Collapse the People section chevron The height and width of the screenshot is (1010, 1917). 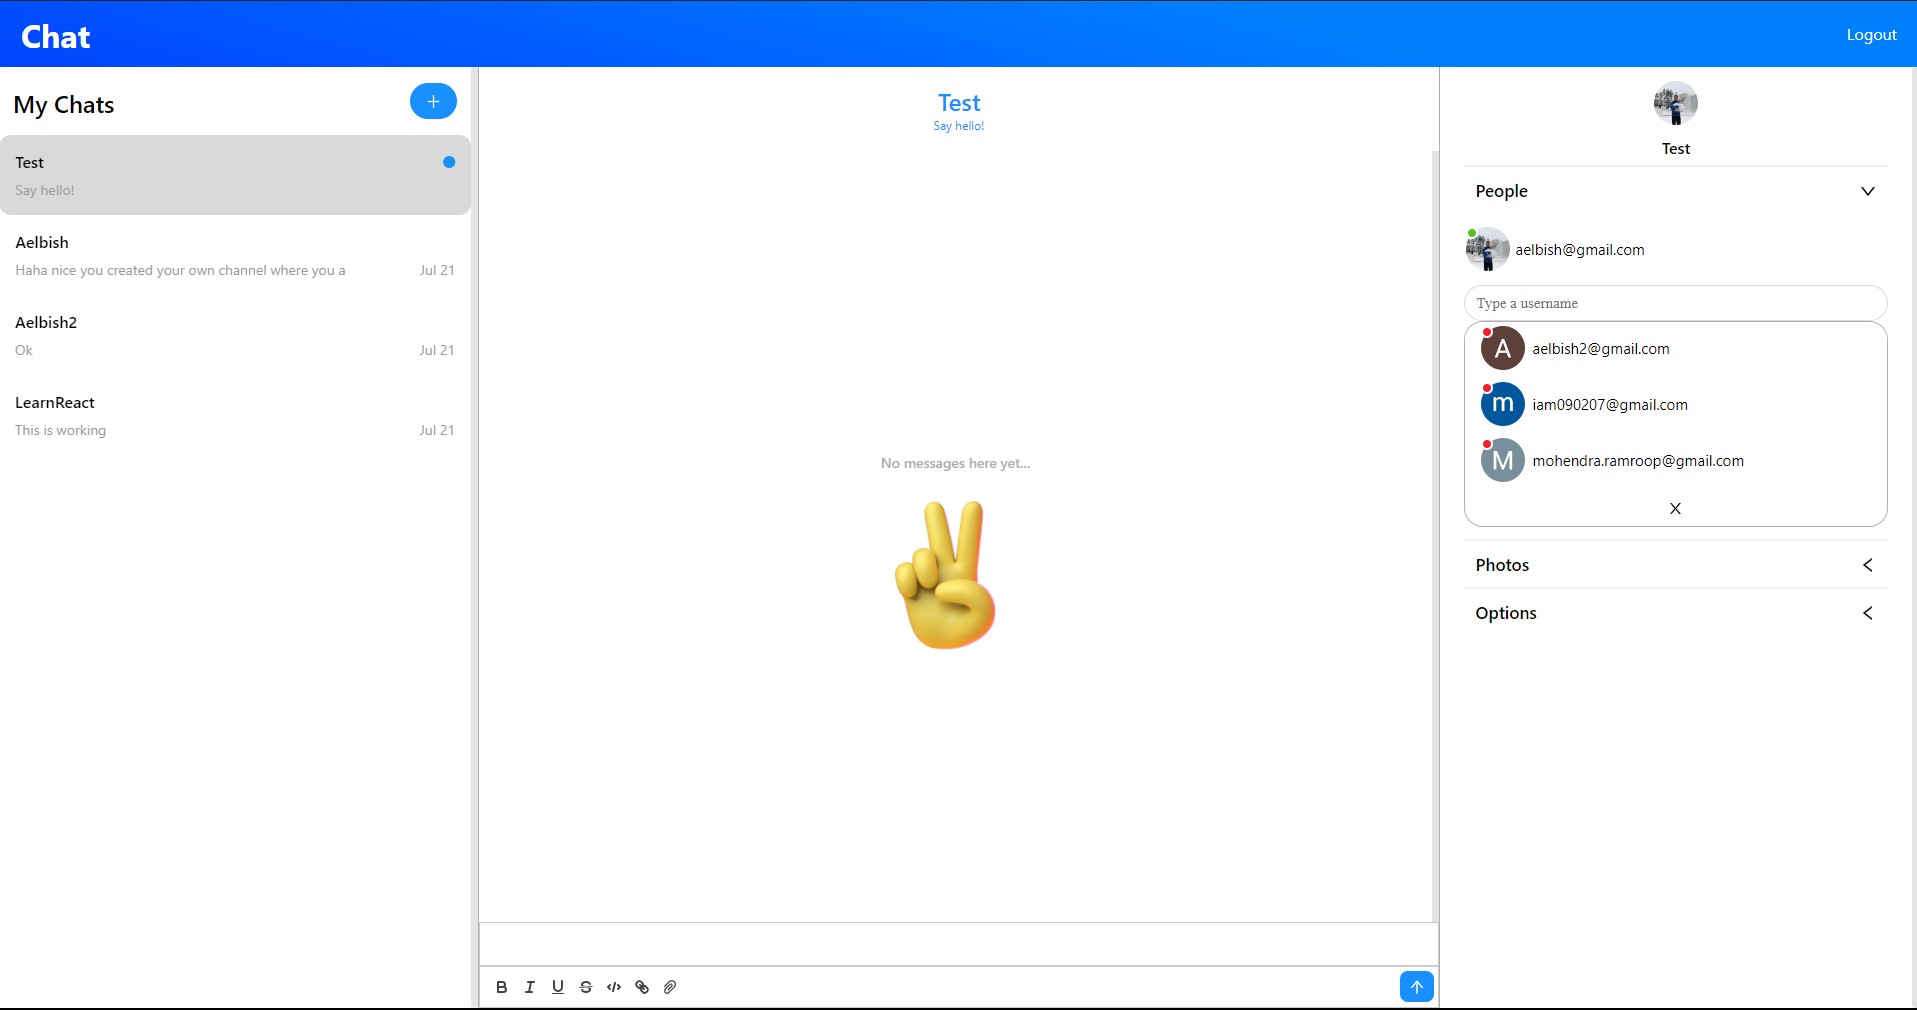(1867, 191)
